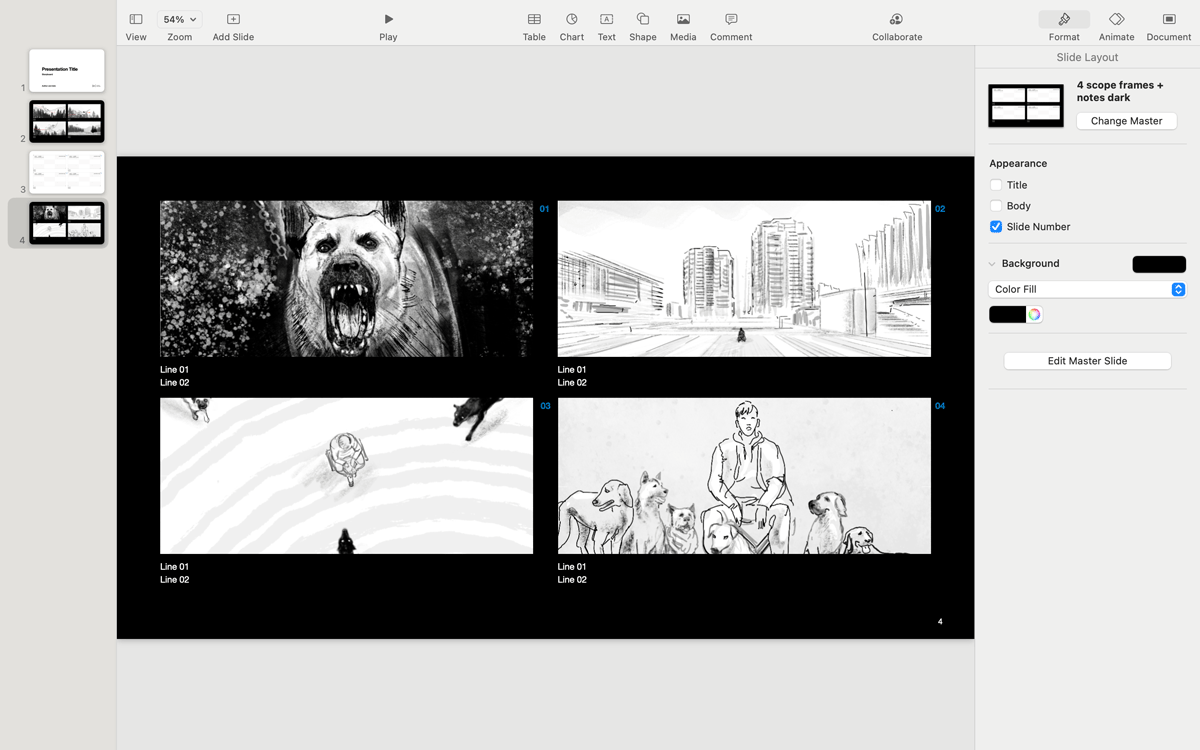Insert a Shape
1200x750 pixels.
click(642, 22)
